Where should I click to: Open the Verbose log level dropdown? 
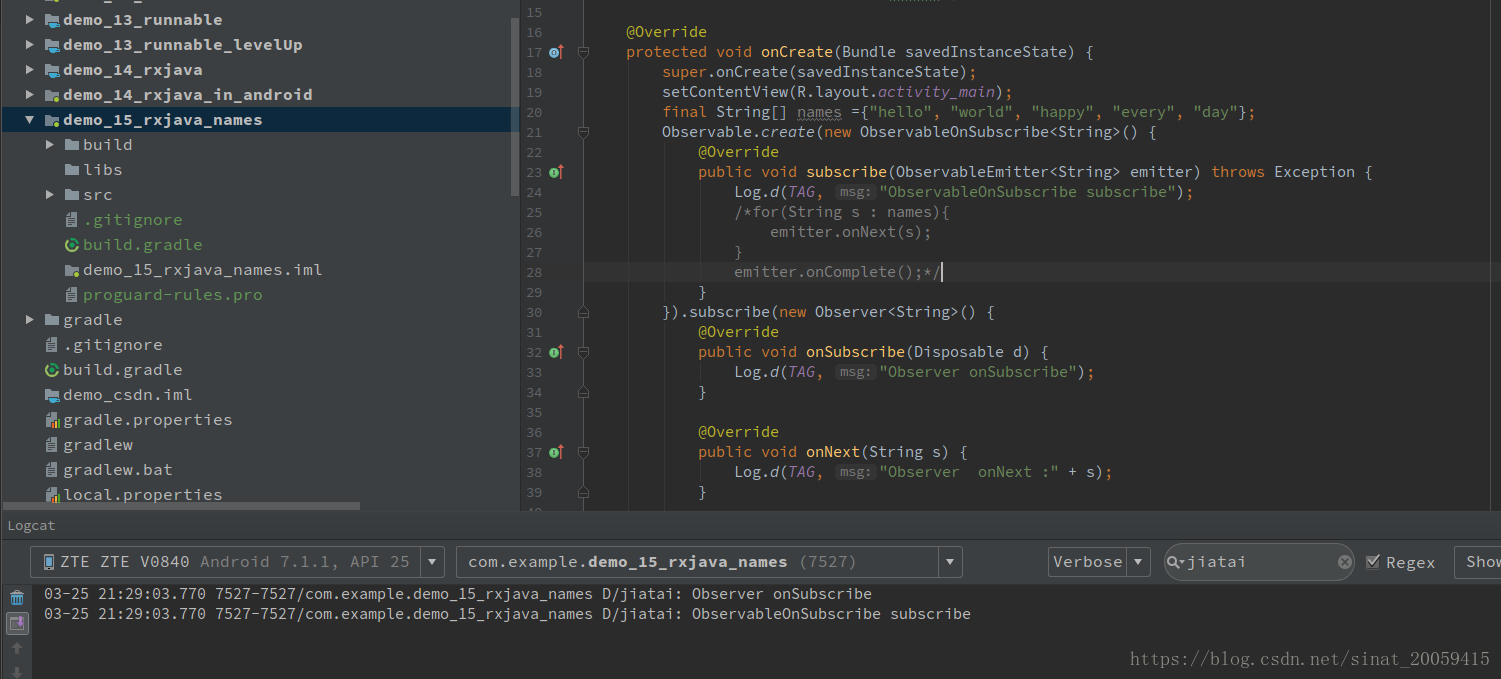click(1139, 562)
